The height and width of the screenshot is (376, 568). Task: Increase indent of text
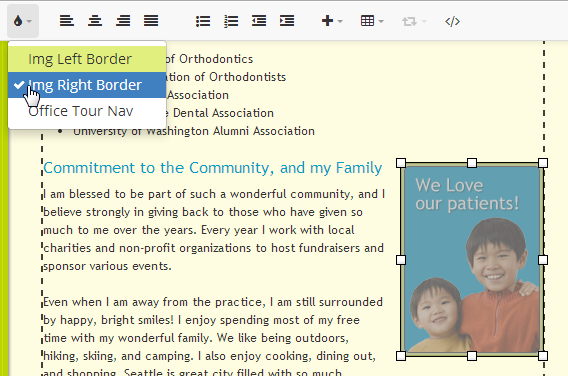(x=287, y=21)
